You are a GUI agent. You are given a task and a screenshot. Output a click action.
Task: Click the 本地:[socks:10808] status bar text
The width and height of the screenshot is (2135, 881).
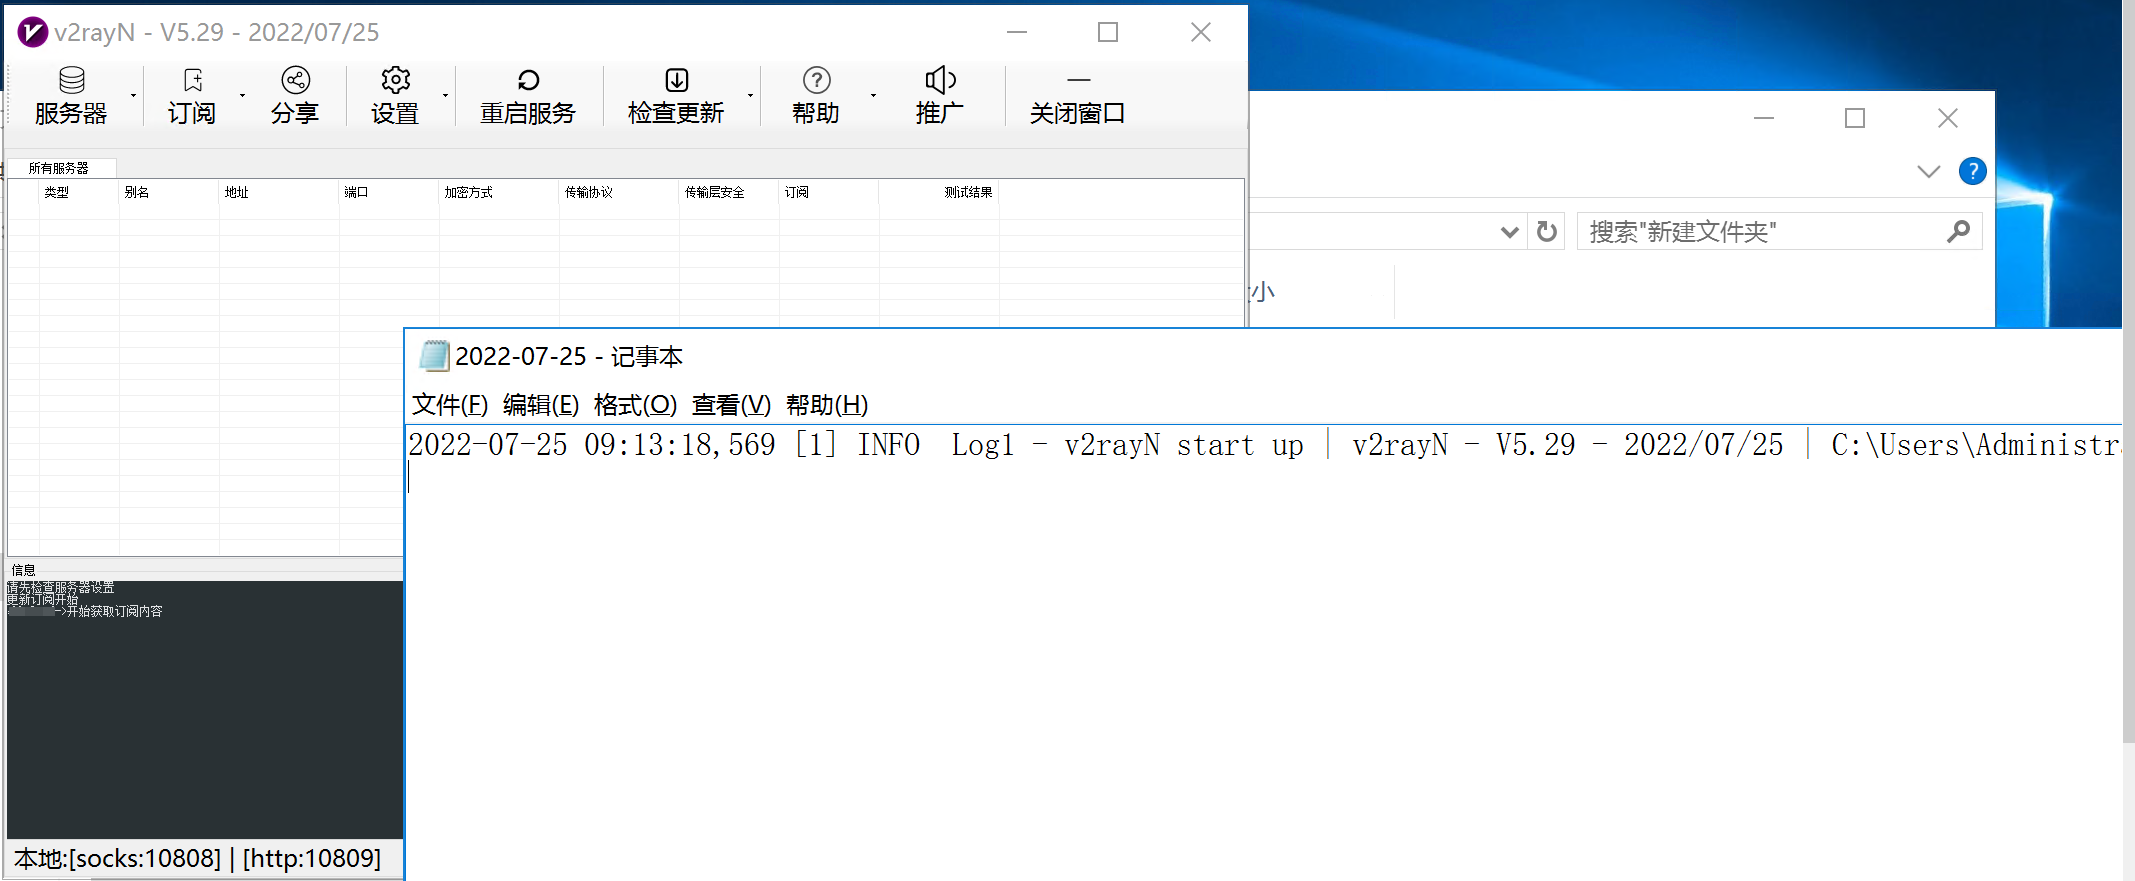pyautogui.click(x=117, y=858)
